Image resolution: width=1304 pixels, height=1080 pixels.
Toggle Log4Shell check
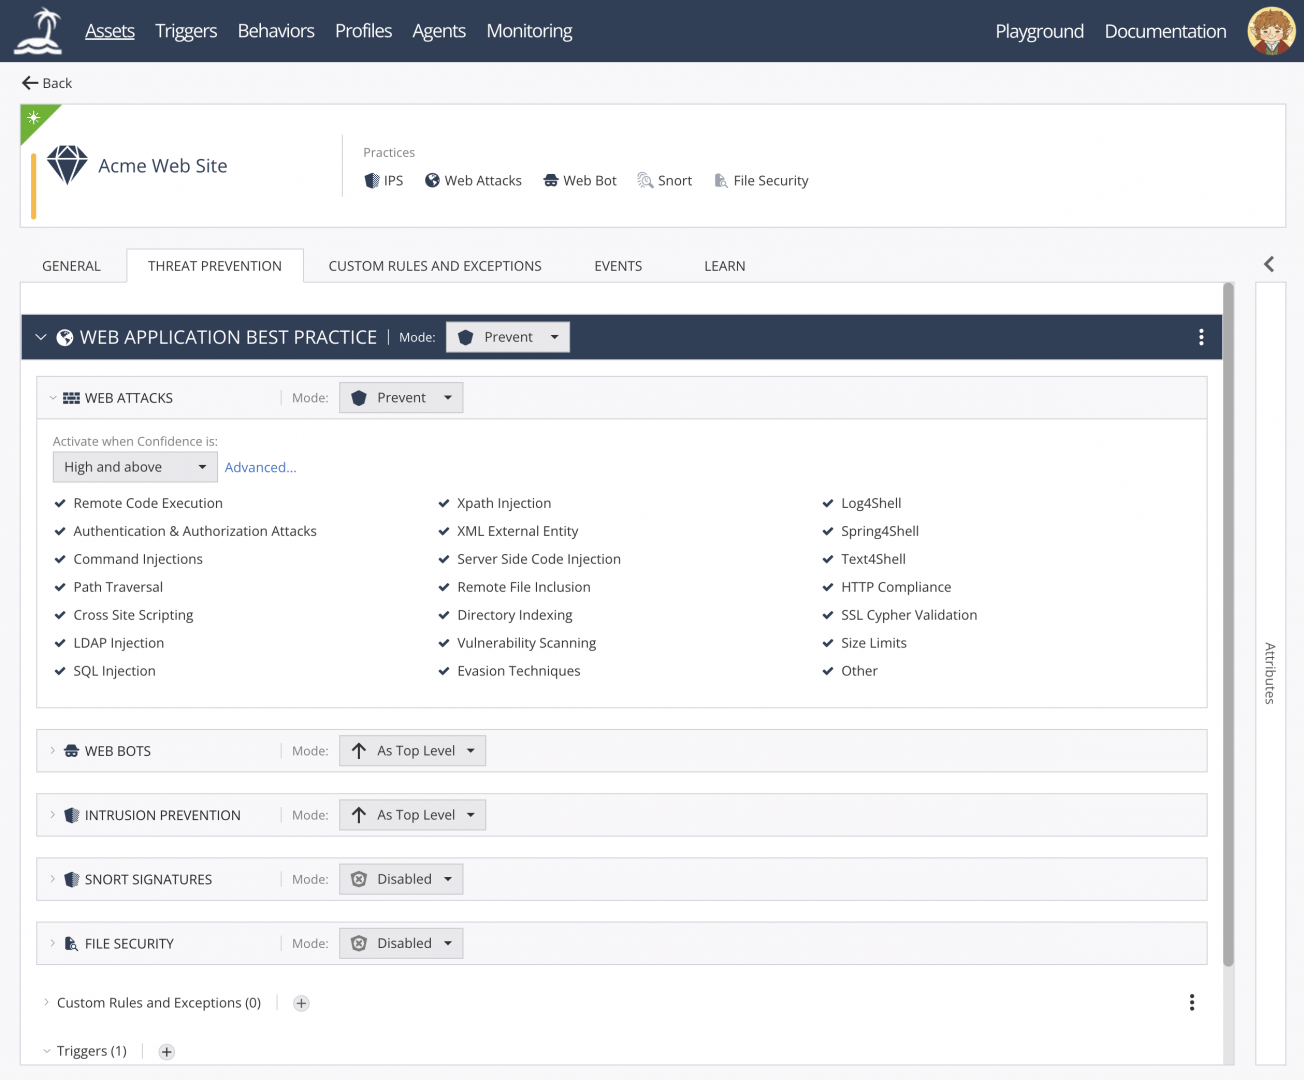click(x=828, y=503)
